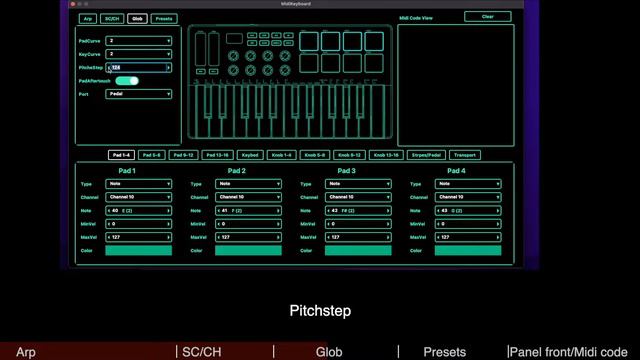Click the third pad in the bottom pad row of the keyboard diagram
The image size is (640, 360).
[352, 63]
